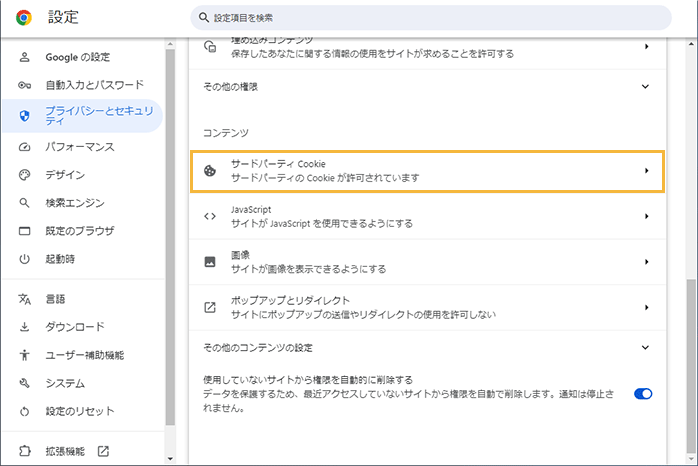Click その他のコンテンツの設定 label

pos(258,348)
